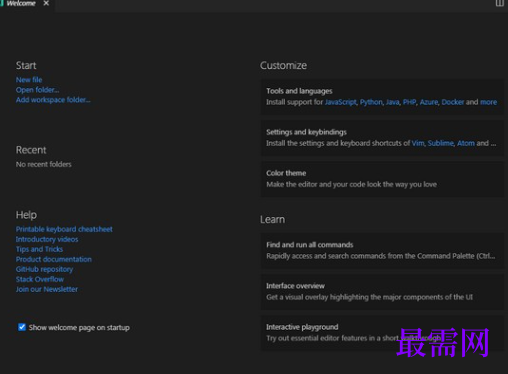Click the New file link
The height and width of the screenshot is (374, 508).
coord(29,80)
